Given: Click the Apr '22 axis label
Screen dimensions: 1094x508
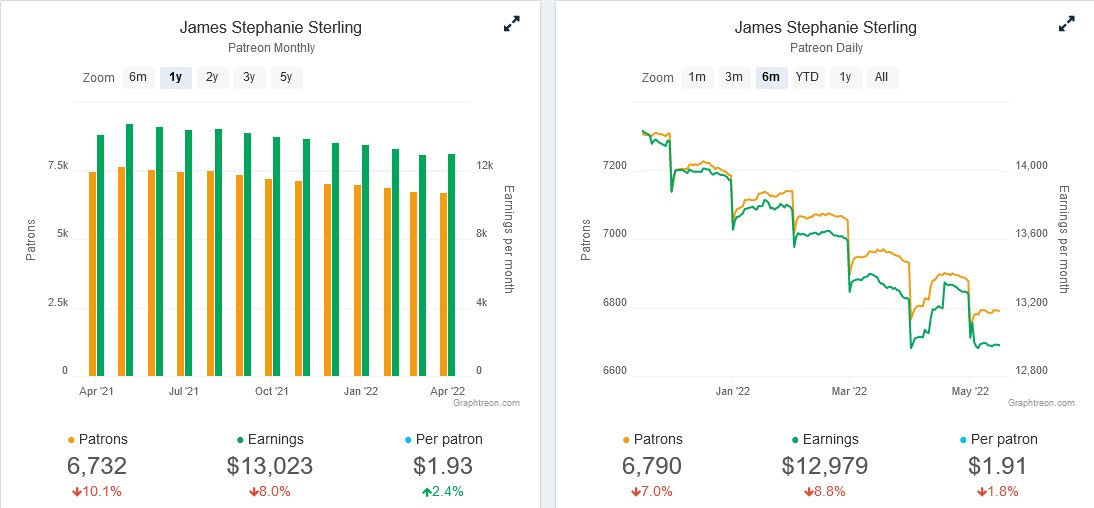Looking at the screenshot, I should [447, 391].
